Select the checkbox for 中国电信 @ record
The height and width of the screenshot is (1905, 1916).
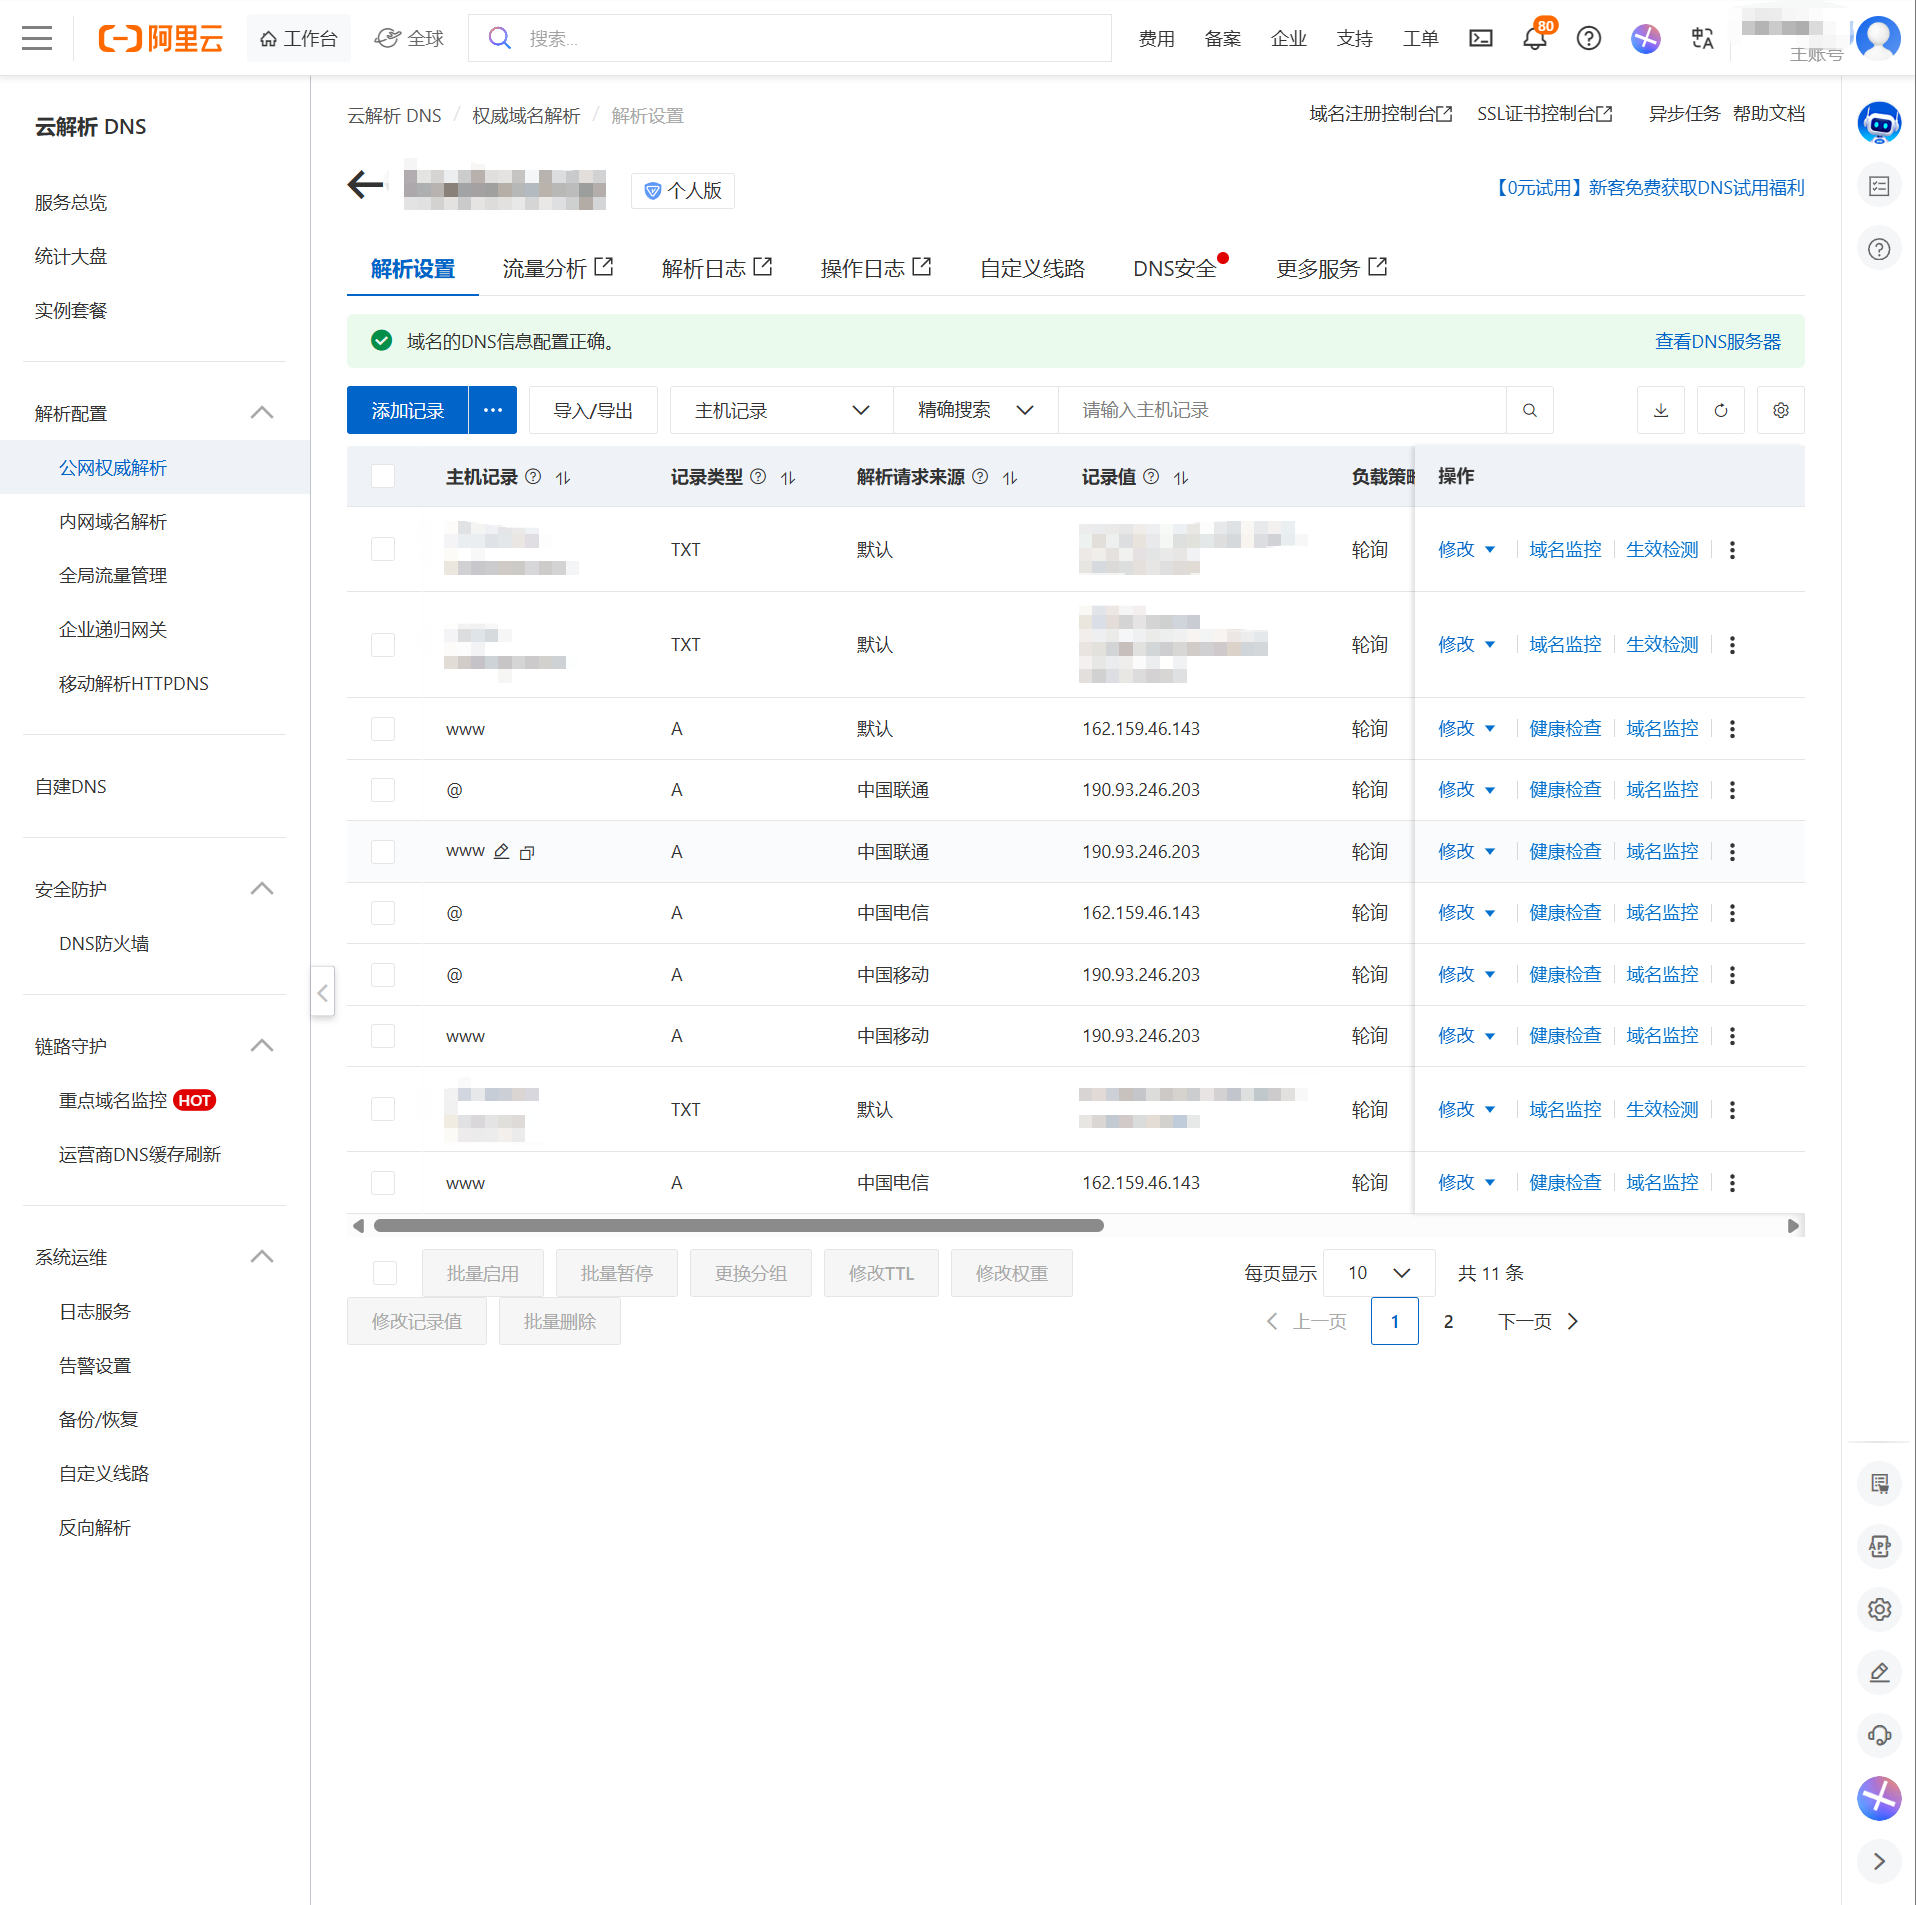(x=383, y=913)
